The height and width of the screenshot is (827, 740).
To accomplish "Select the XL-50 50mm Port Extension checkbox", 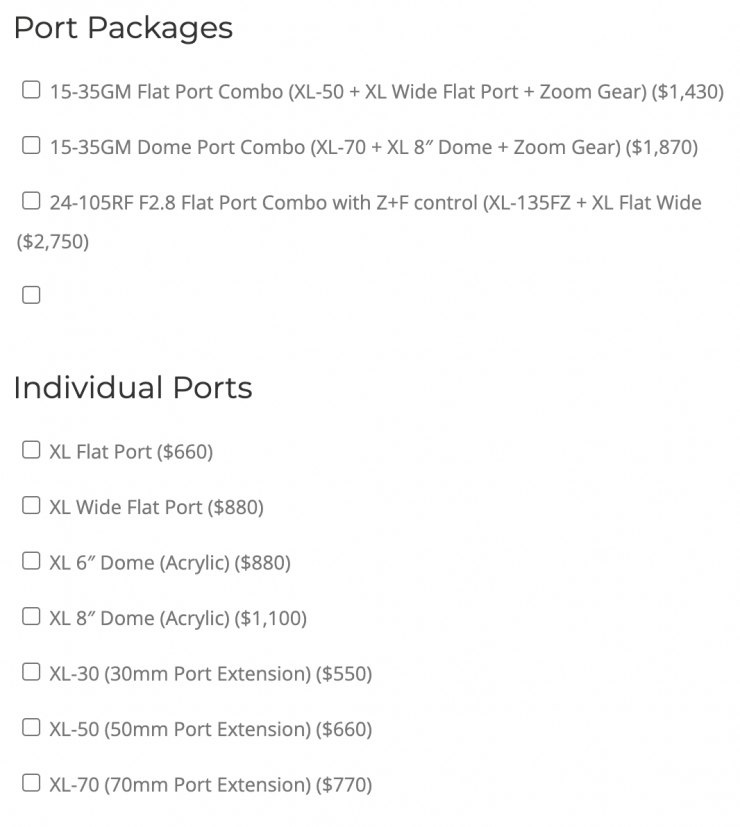I will 31,729.
